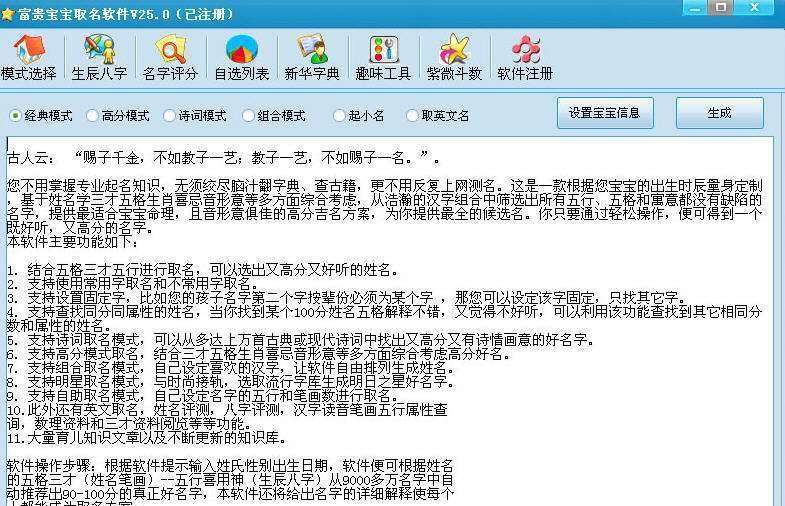Click feature line 6 about 高分模式取名

click(259, 354)
